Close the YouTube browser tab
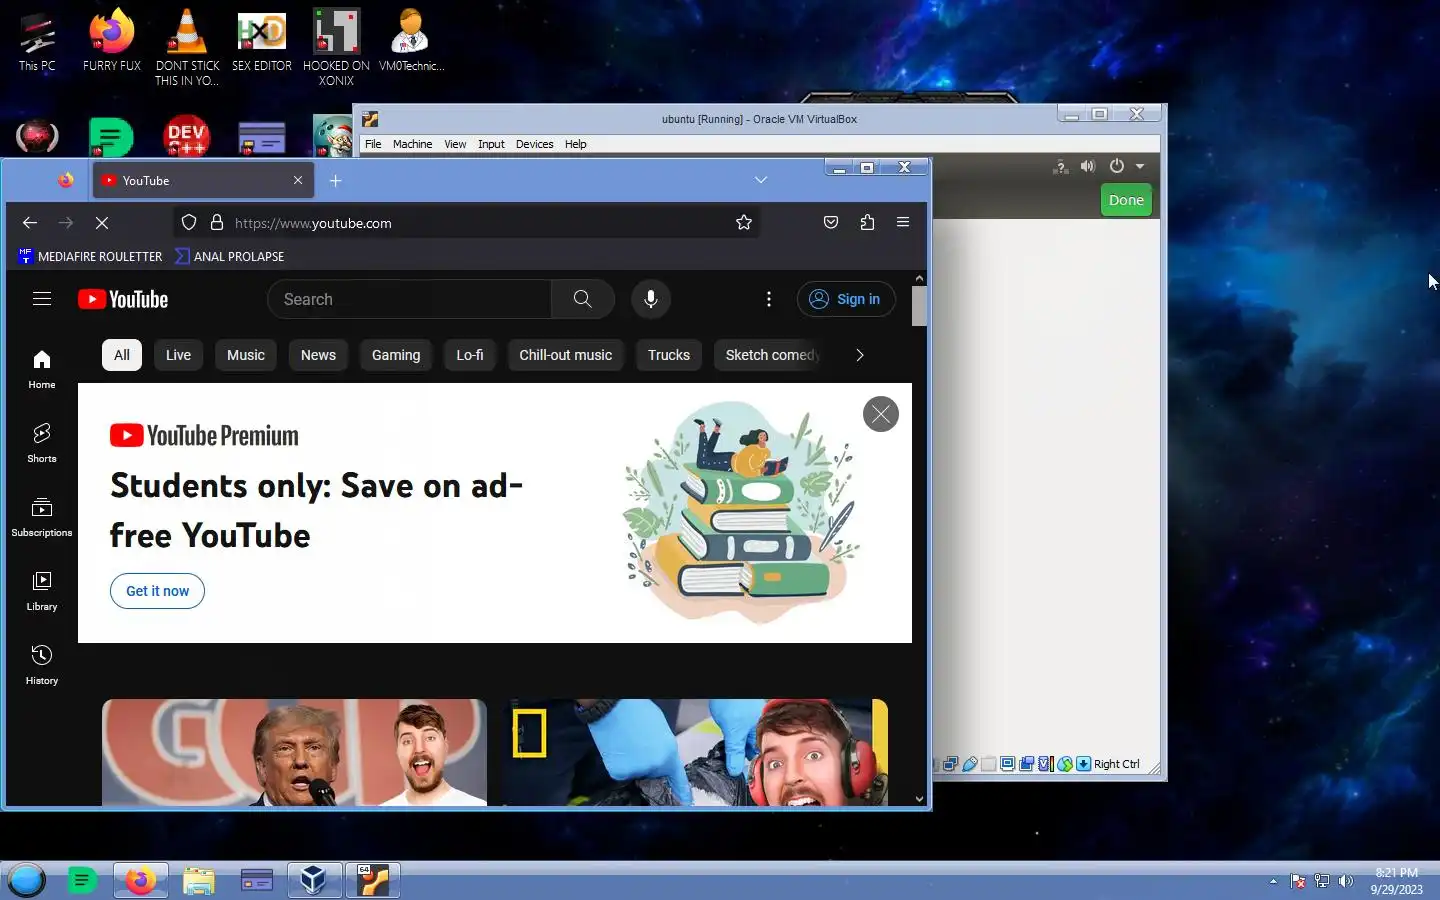The height and width of the screenshot is (900, 1440). click(x=298, y=181)
